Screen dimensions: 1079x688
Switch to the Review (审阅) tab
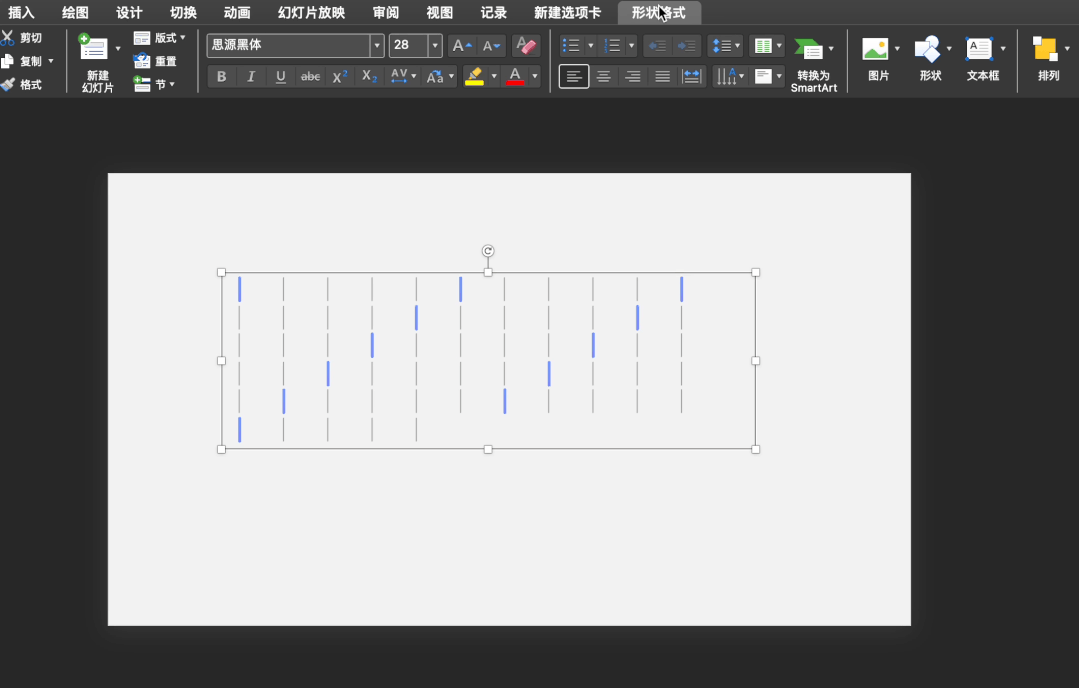pyautogui.click(x=385, y=13)
